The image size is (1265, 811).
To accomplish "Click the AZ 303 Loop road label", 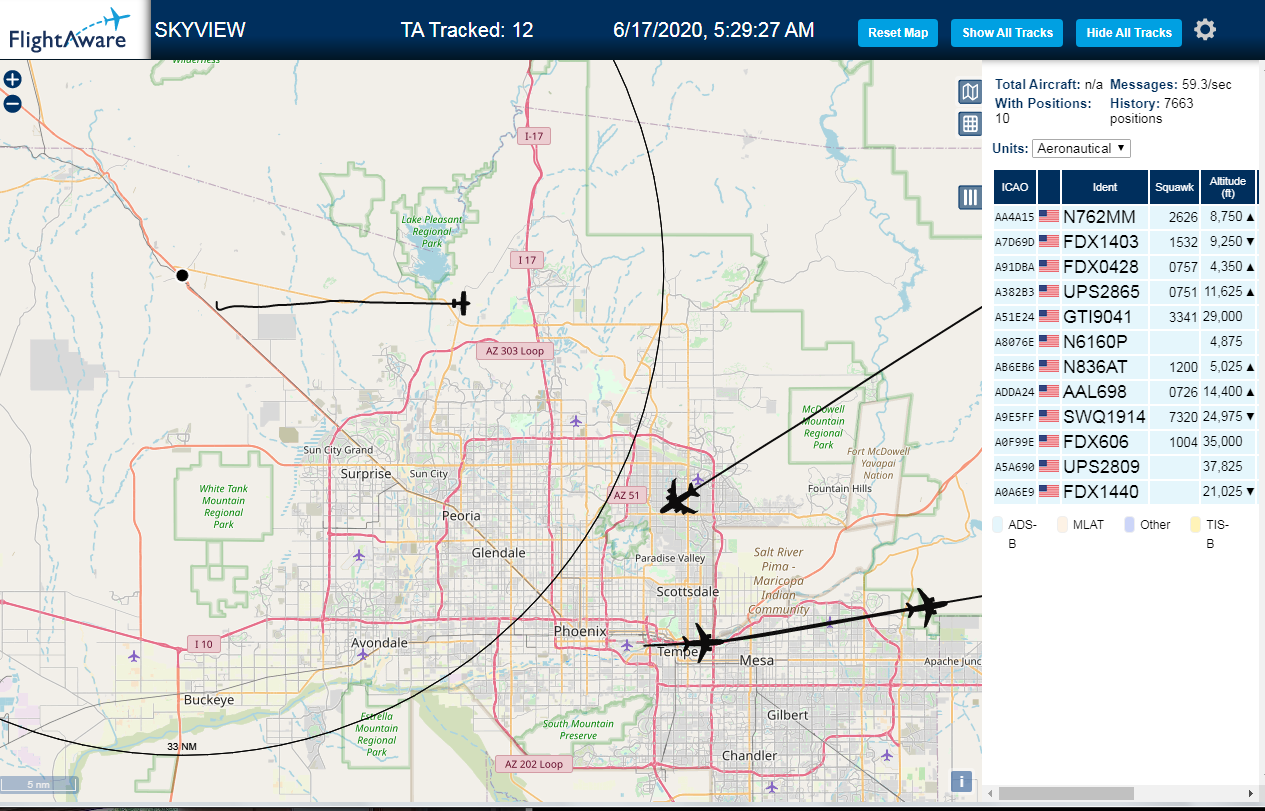I will 515,351.
